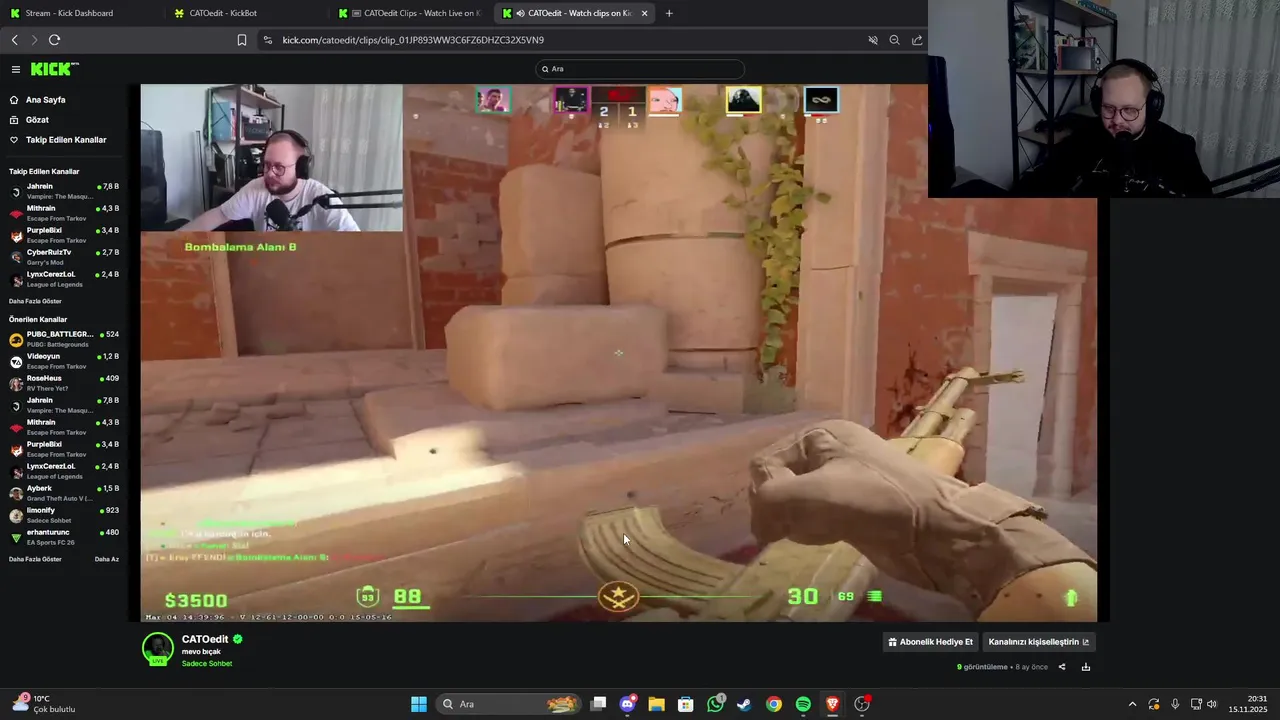
Task: Click Kanalınızı kişiselleştirin button
Action: tap(1038, 642)
